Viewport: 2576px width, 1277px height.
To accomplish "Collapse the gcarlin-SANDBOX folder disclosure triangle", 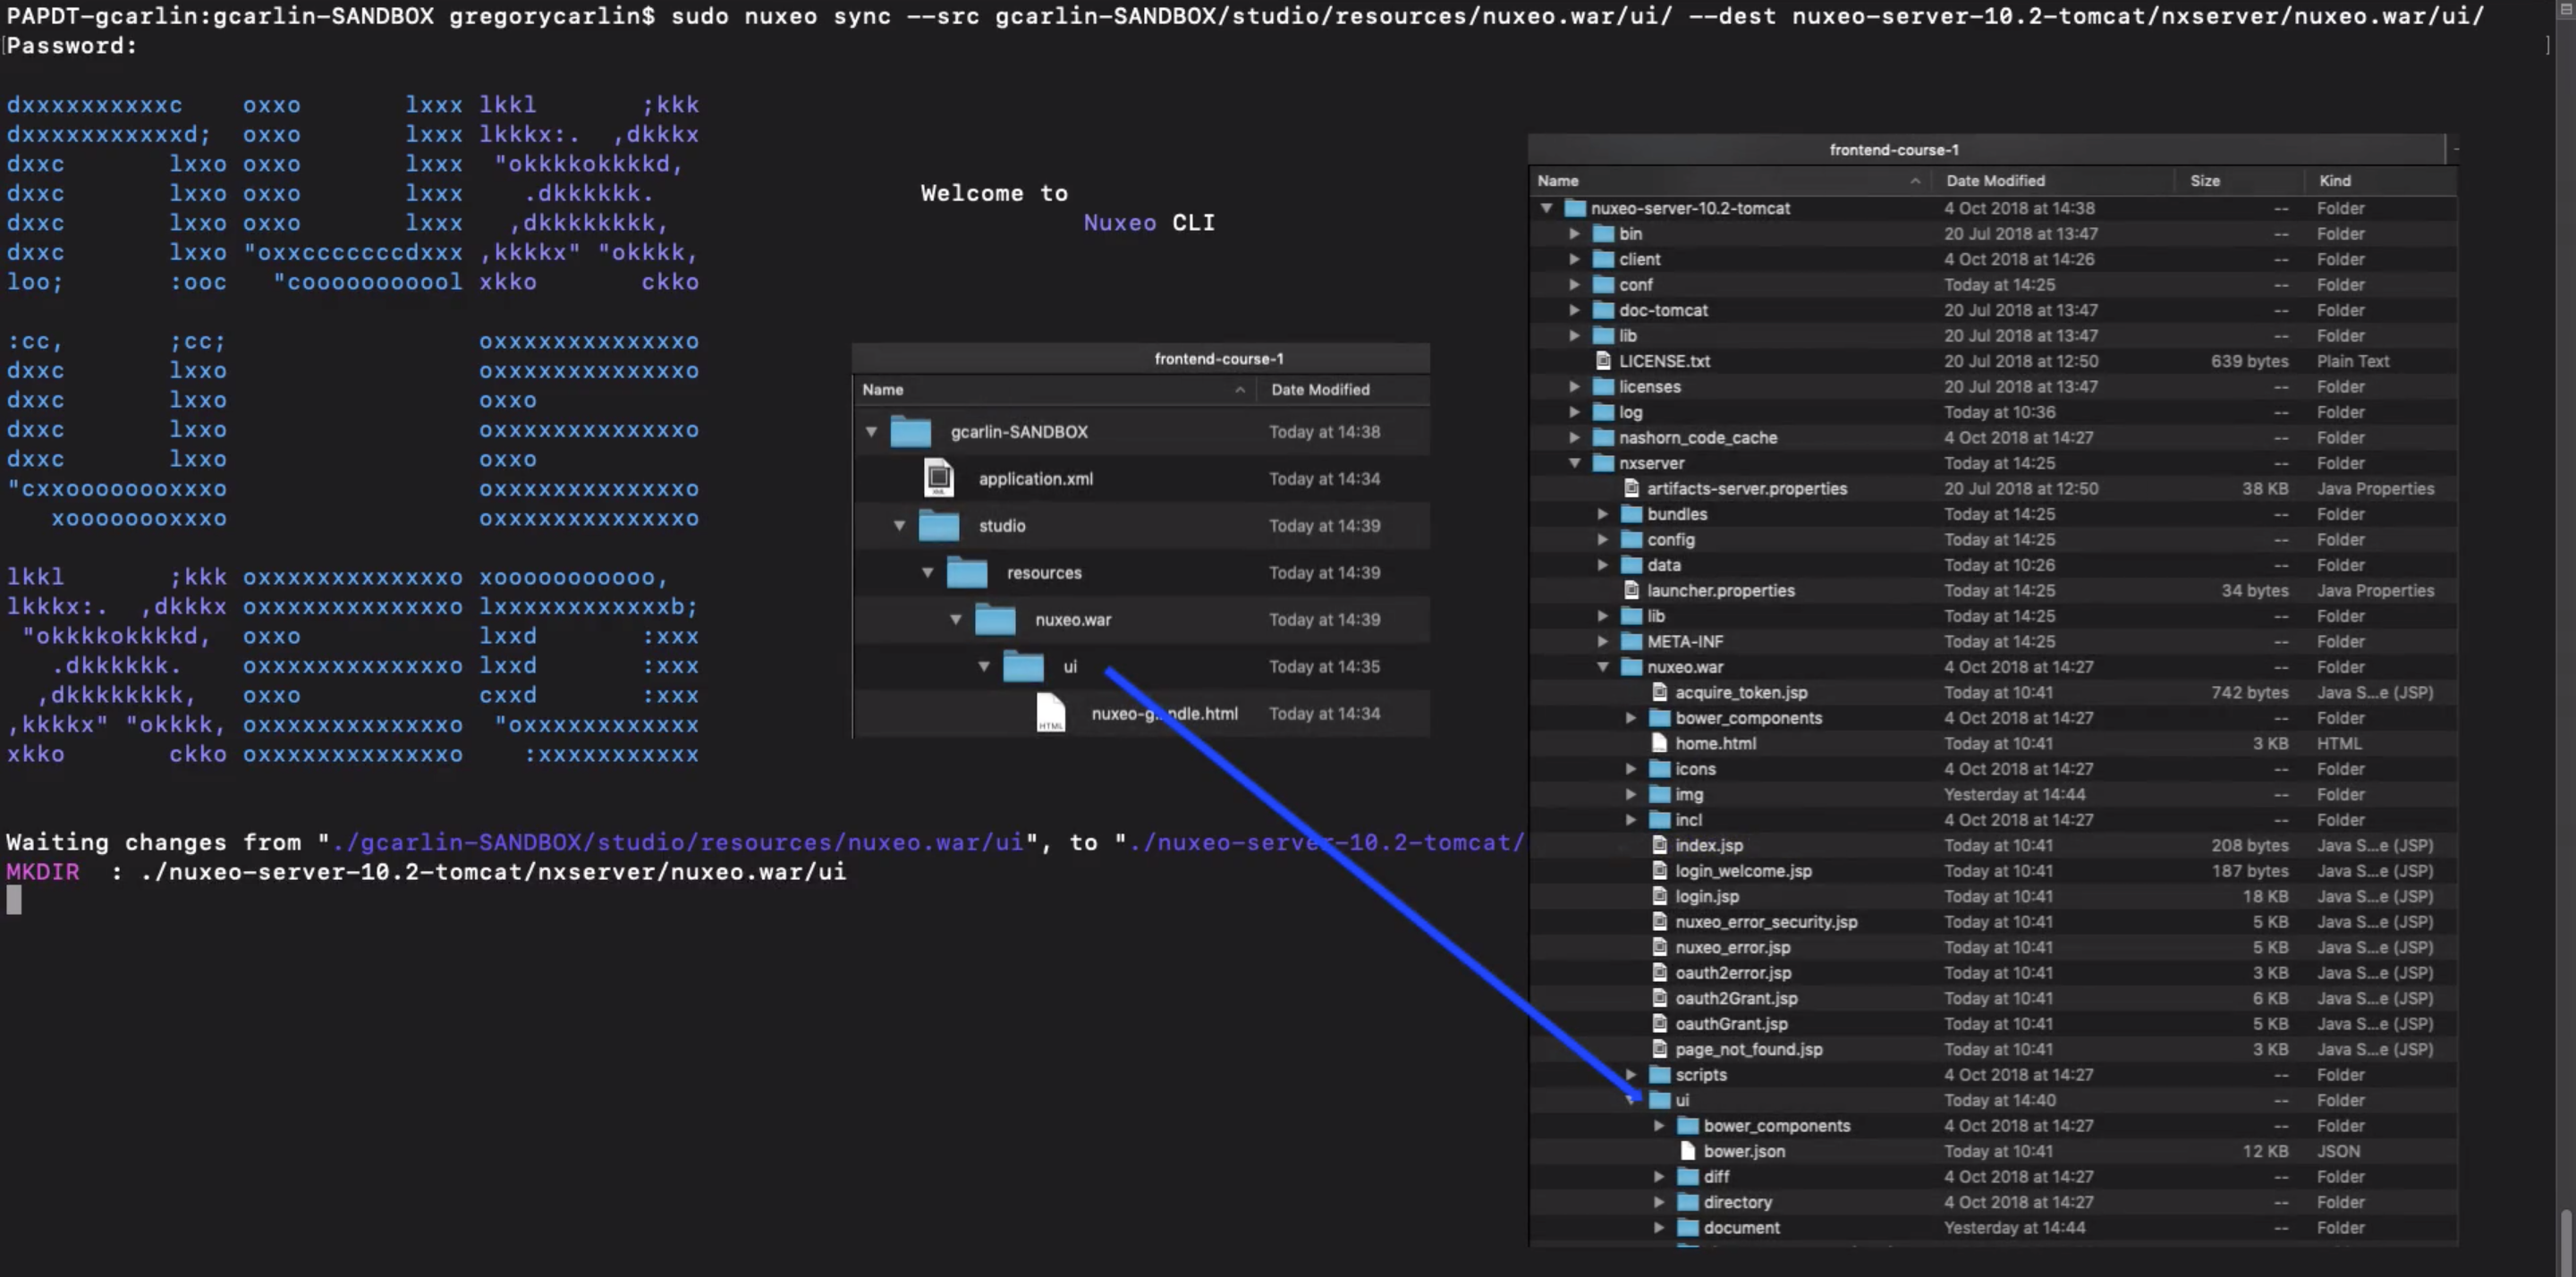I will click(871, 432).
